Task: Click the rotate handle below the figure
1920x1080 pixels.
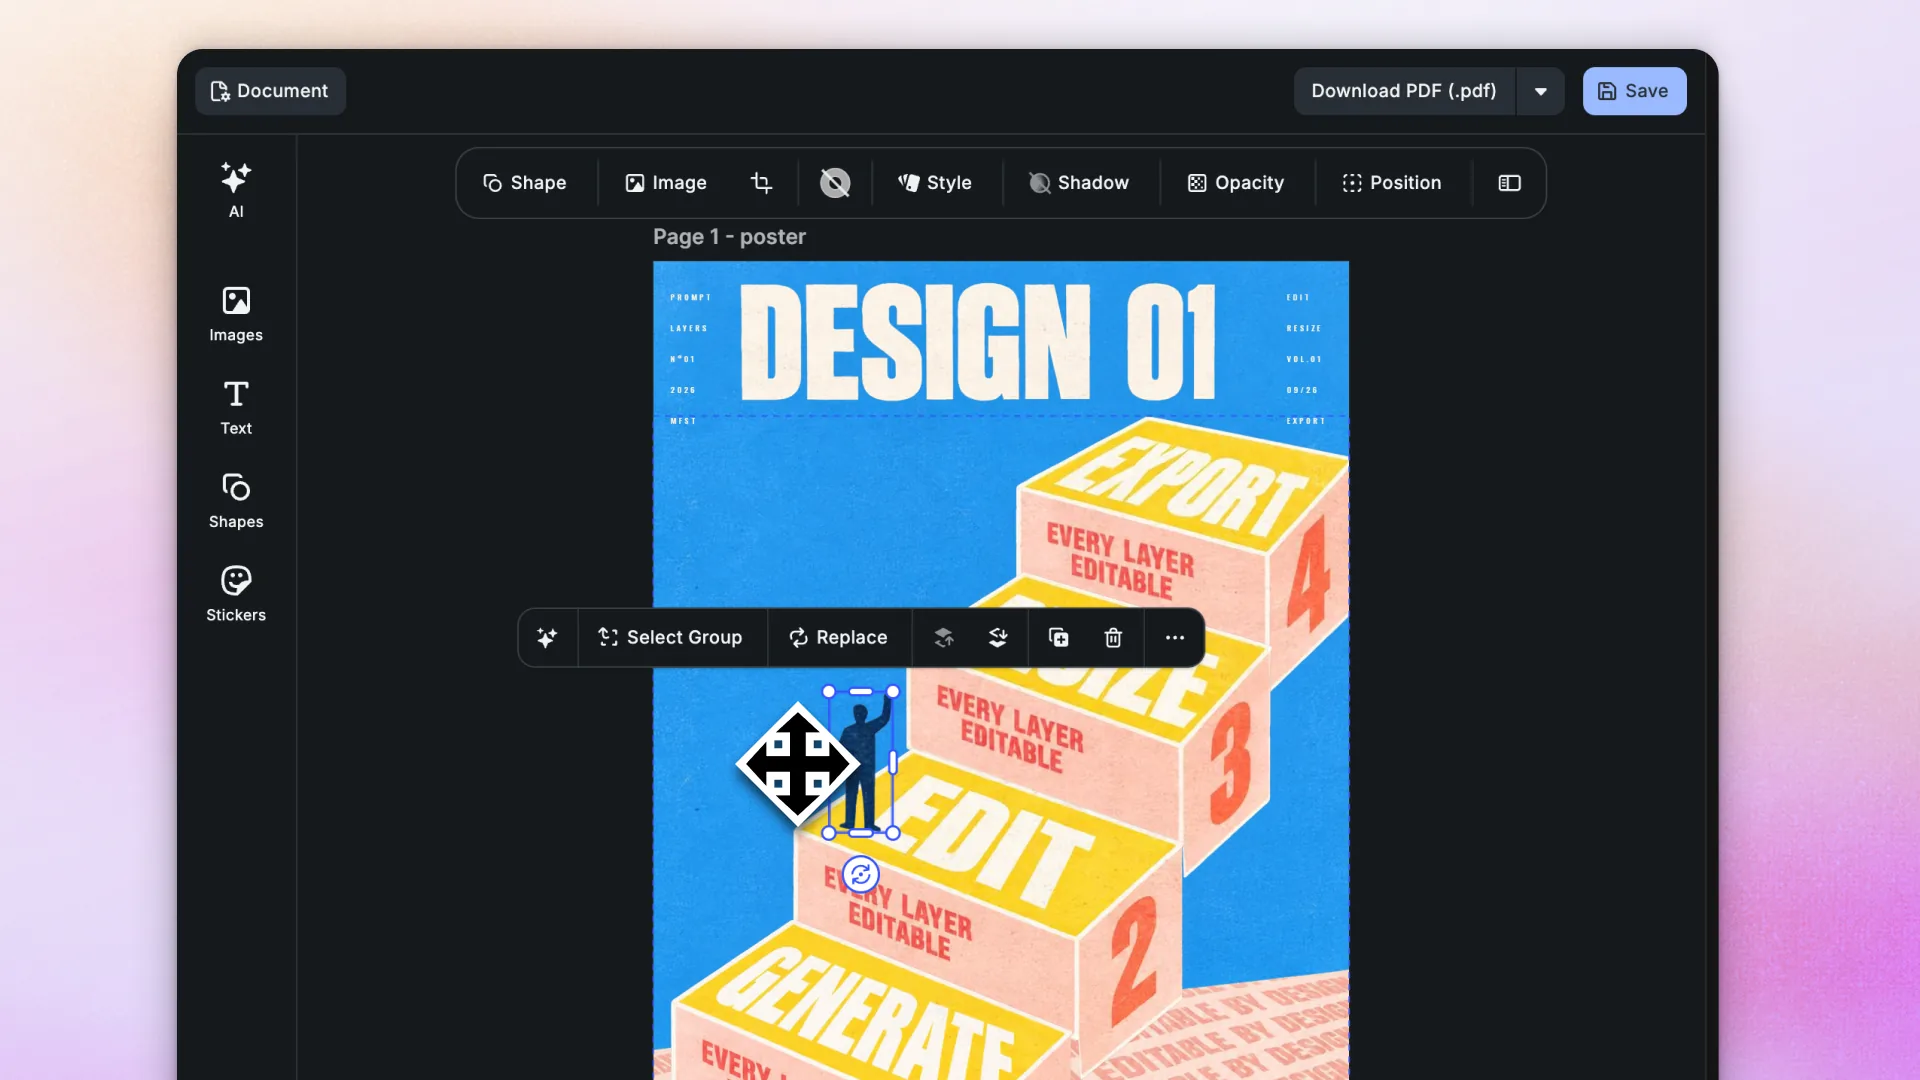Action: tap(861, 874)
